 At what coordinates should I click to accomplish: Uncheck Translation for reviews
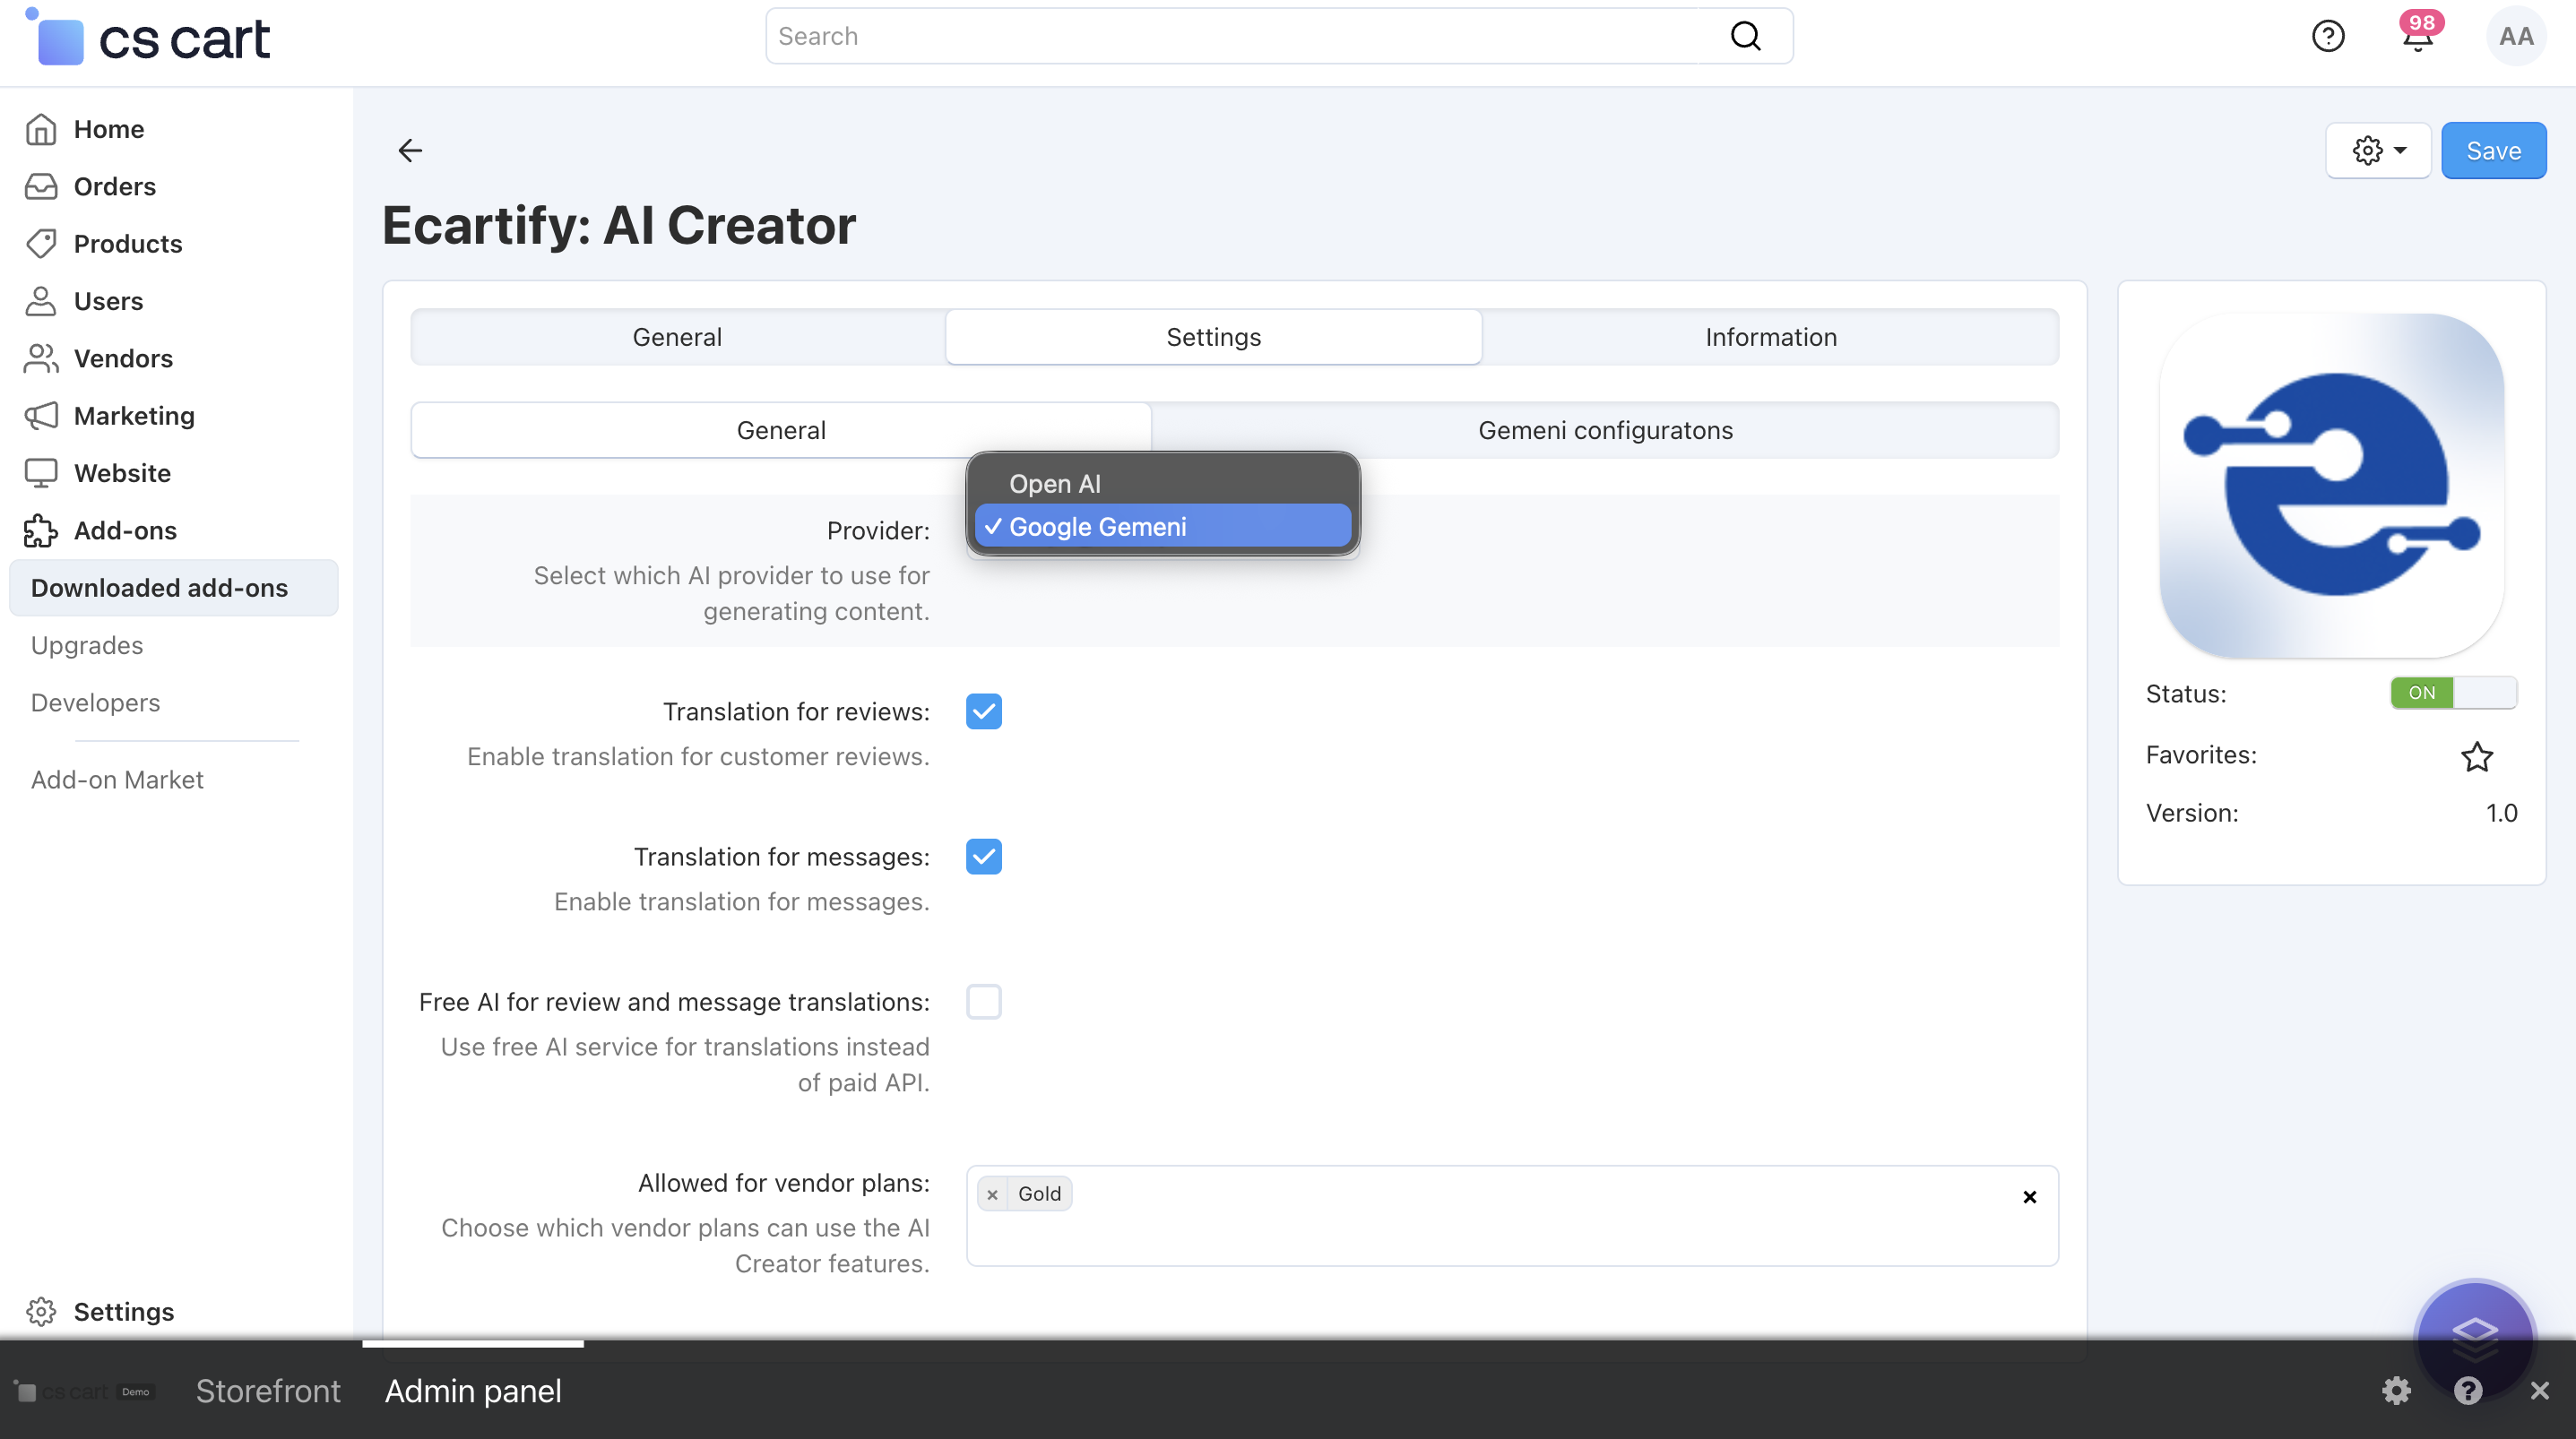[983, 711]
